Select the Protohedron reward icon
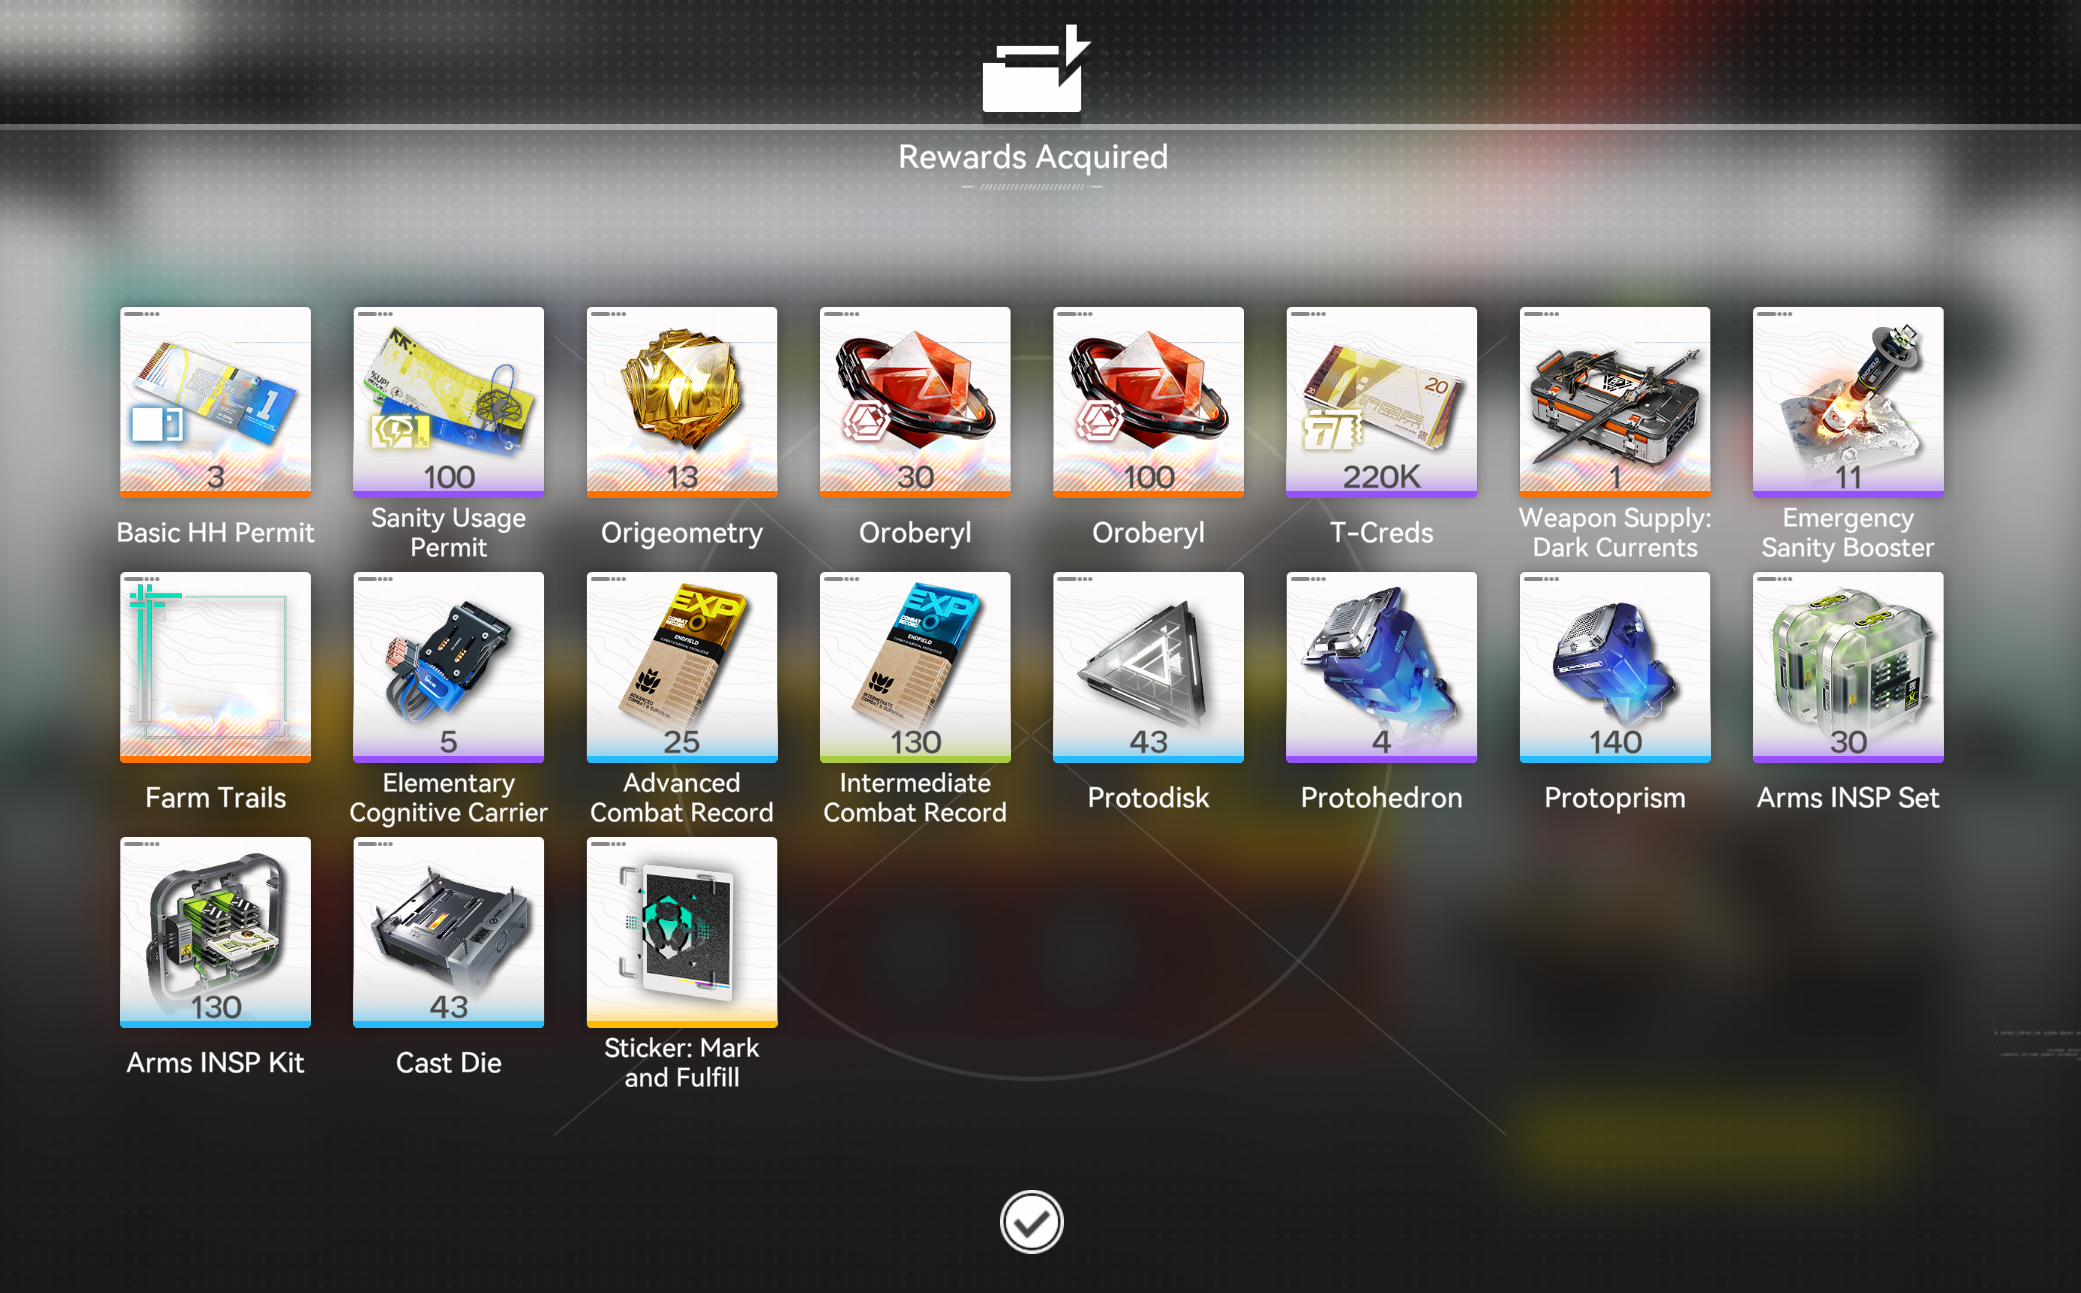The width and height of the screenshot is (2081, 1293). pyautogui.click(x=1381, y=666)
